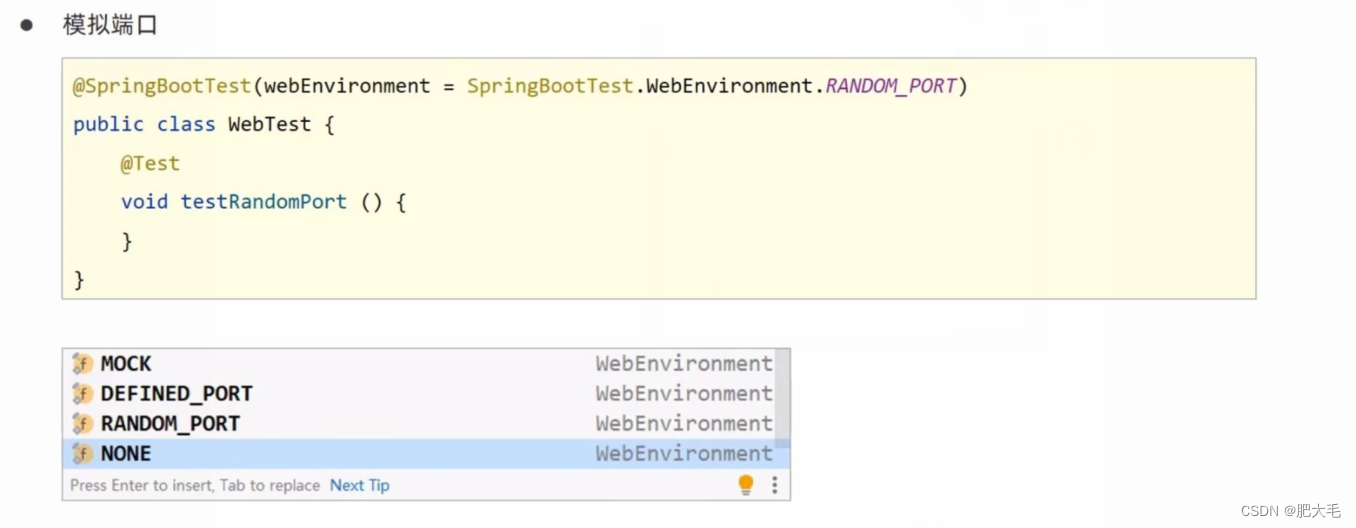Click the @Test annotation
1356x528 pixels.
click(150, 163)
